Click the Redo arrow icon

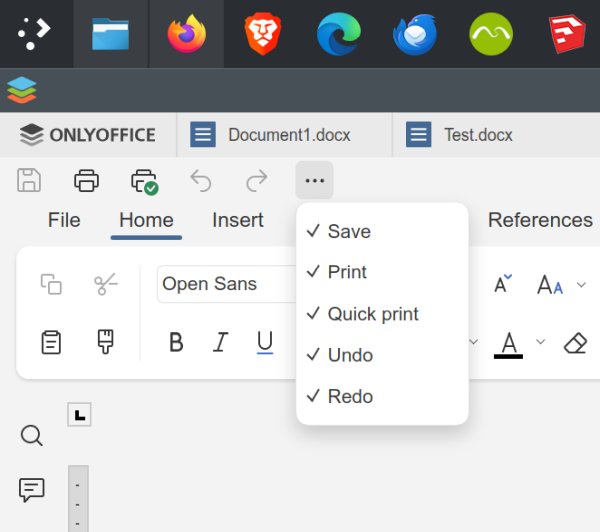pos(256,180)
